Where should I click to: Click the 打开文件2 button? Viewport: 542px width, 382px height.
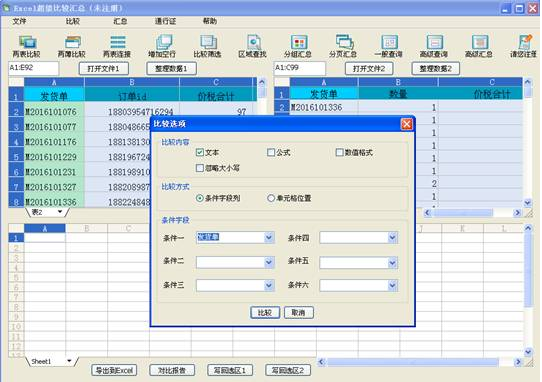point(369,68)
